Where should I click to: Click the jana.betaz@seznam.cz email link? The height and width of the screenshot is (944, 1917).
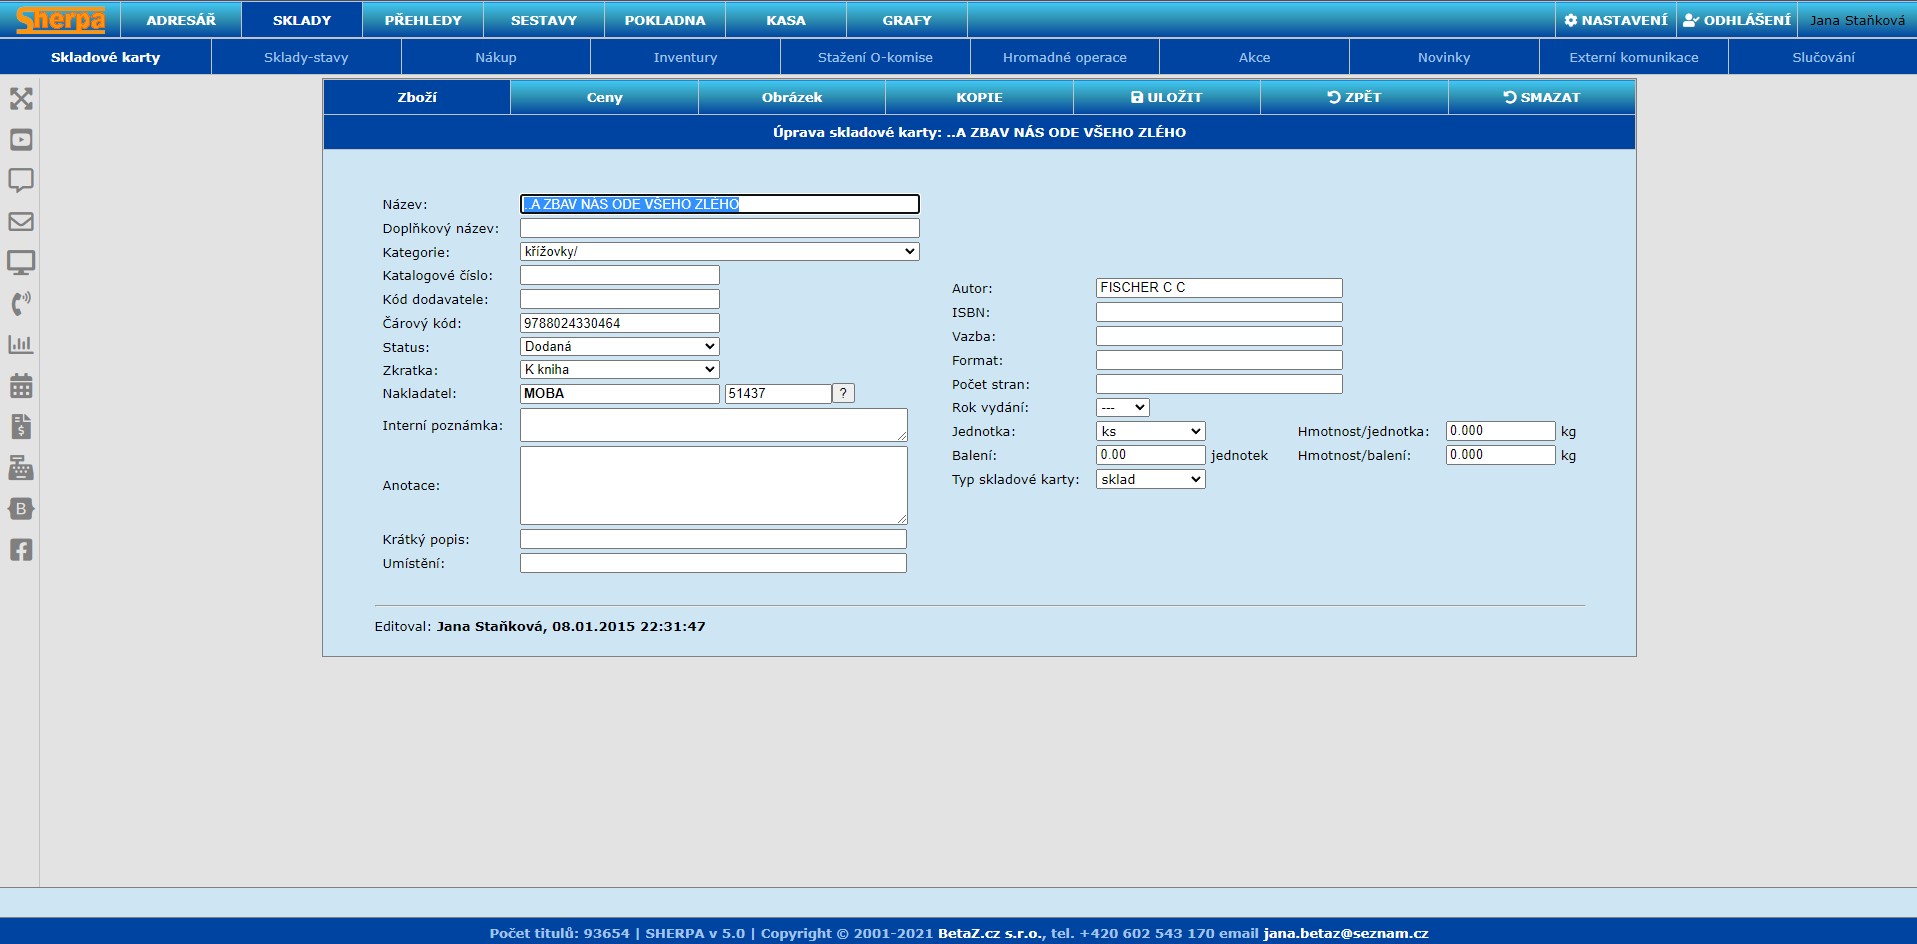(x=1346, y=933)
